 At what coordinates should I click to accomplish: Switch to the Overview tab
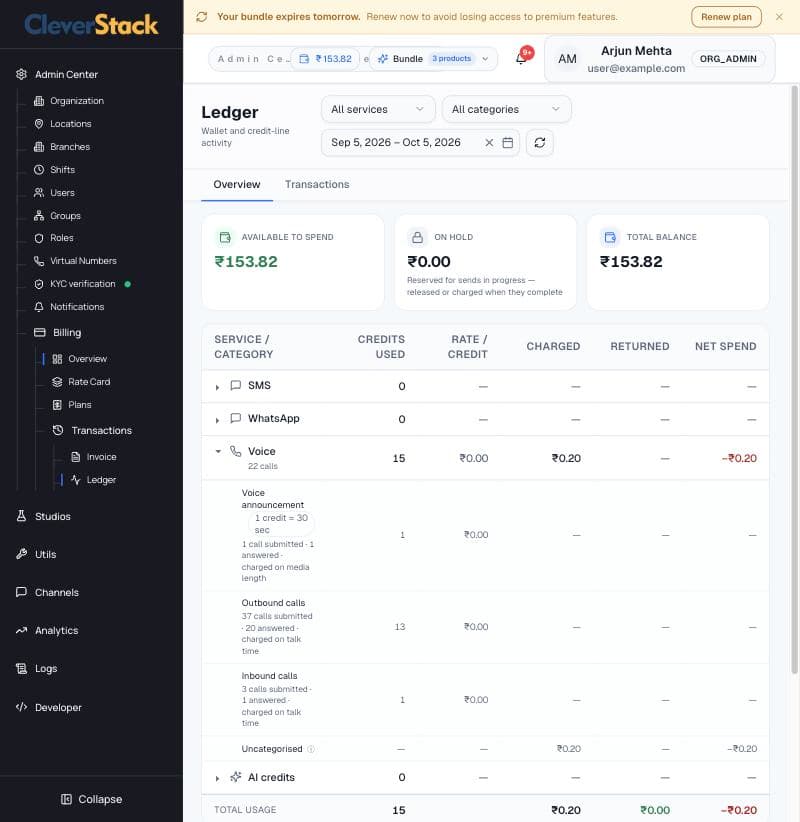[x=236, y=185]
